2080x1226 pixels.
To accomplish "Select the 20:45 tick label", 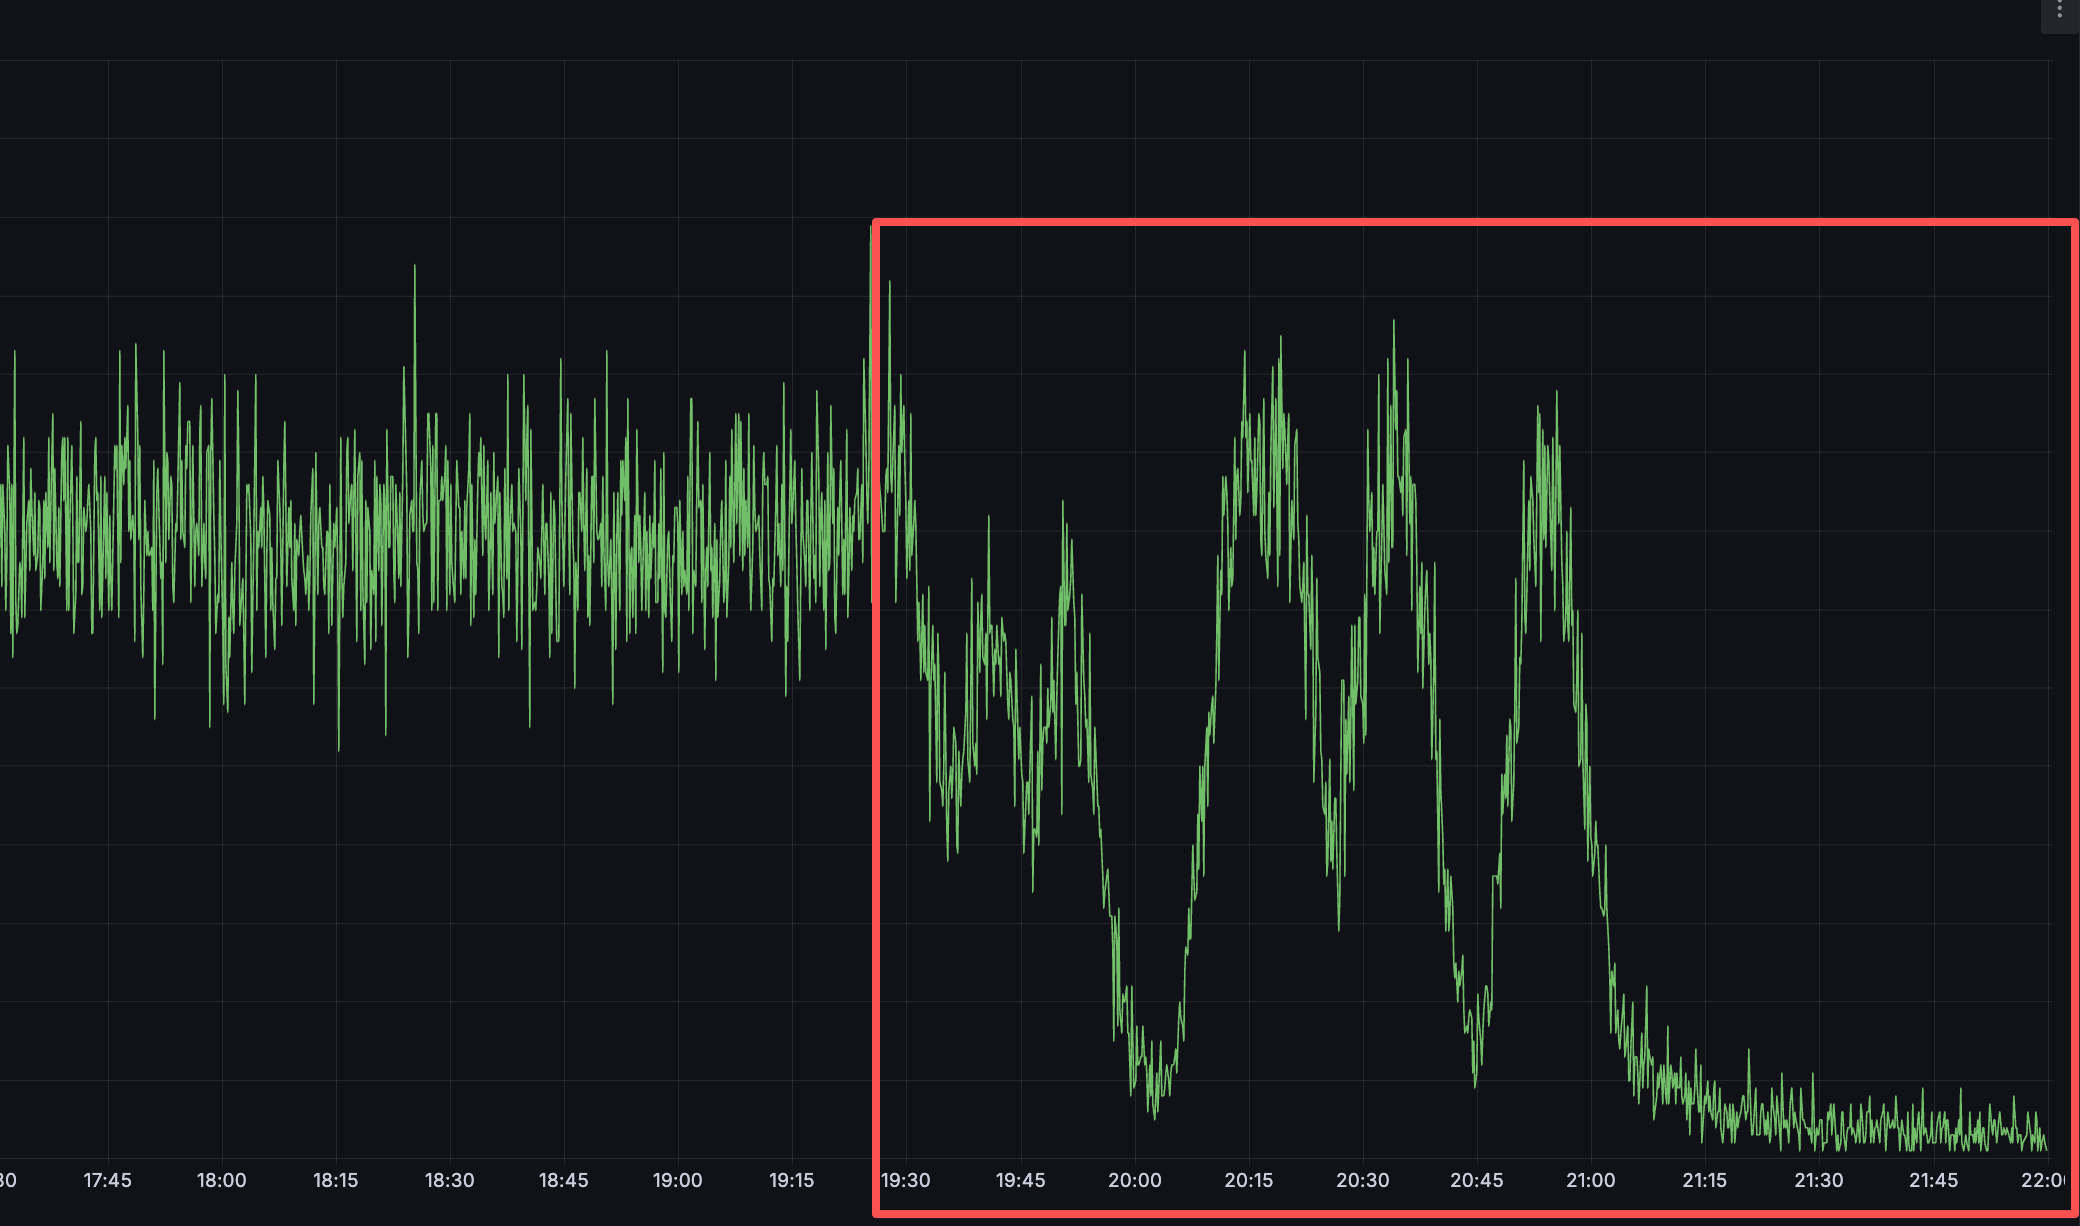I will (x=1476, y=1180).
